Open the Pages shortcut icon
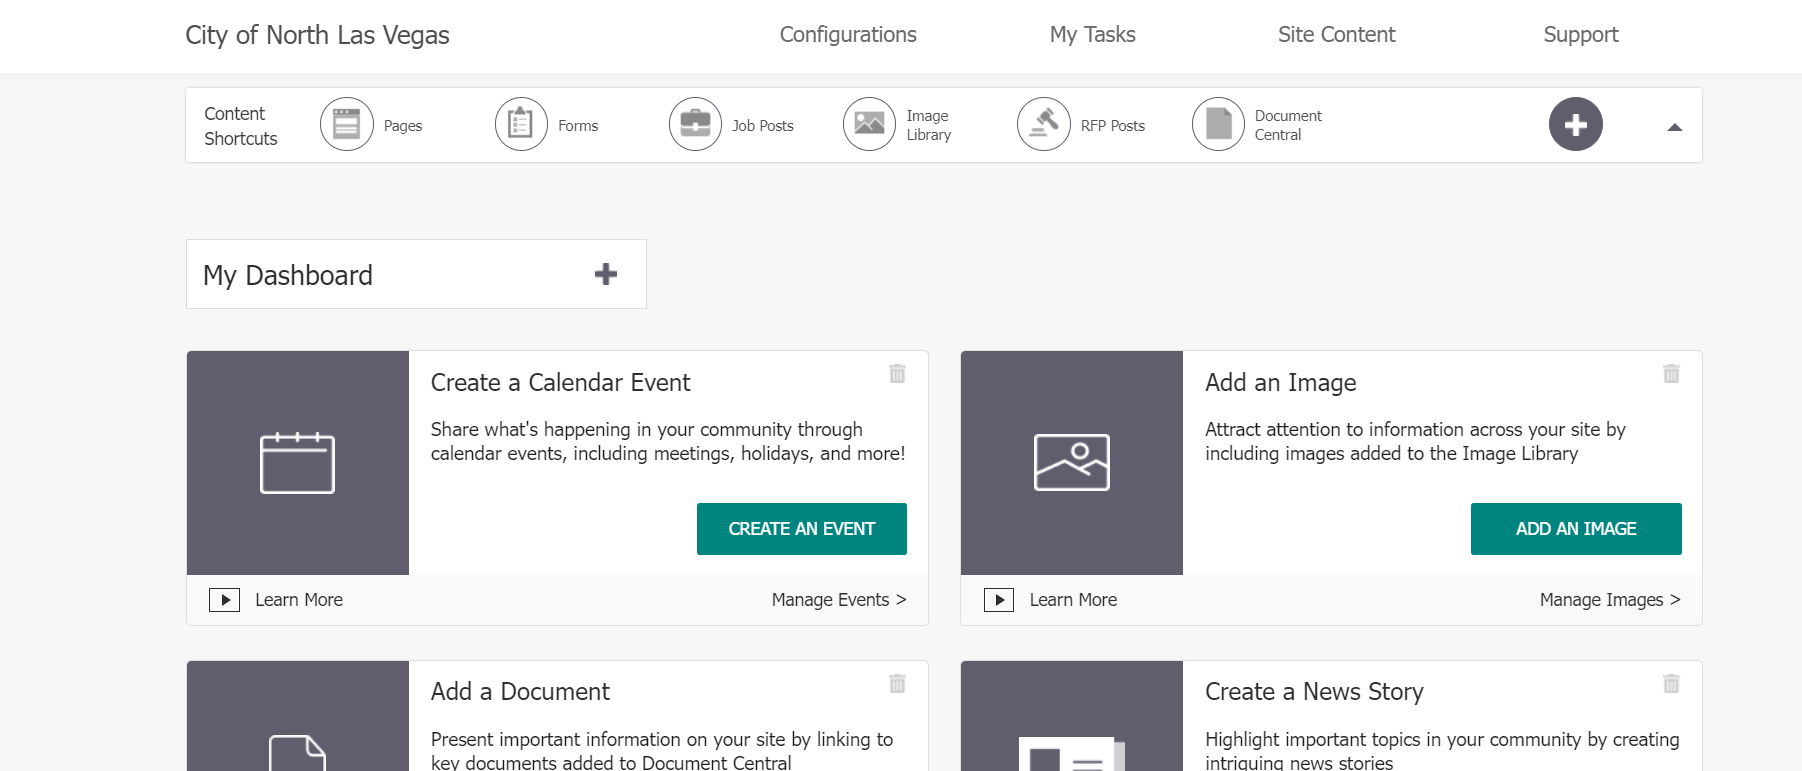 click(x=346, y=125)
